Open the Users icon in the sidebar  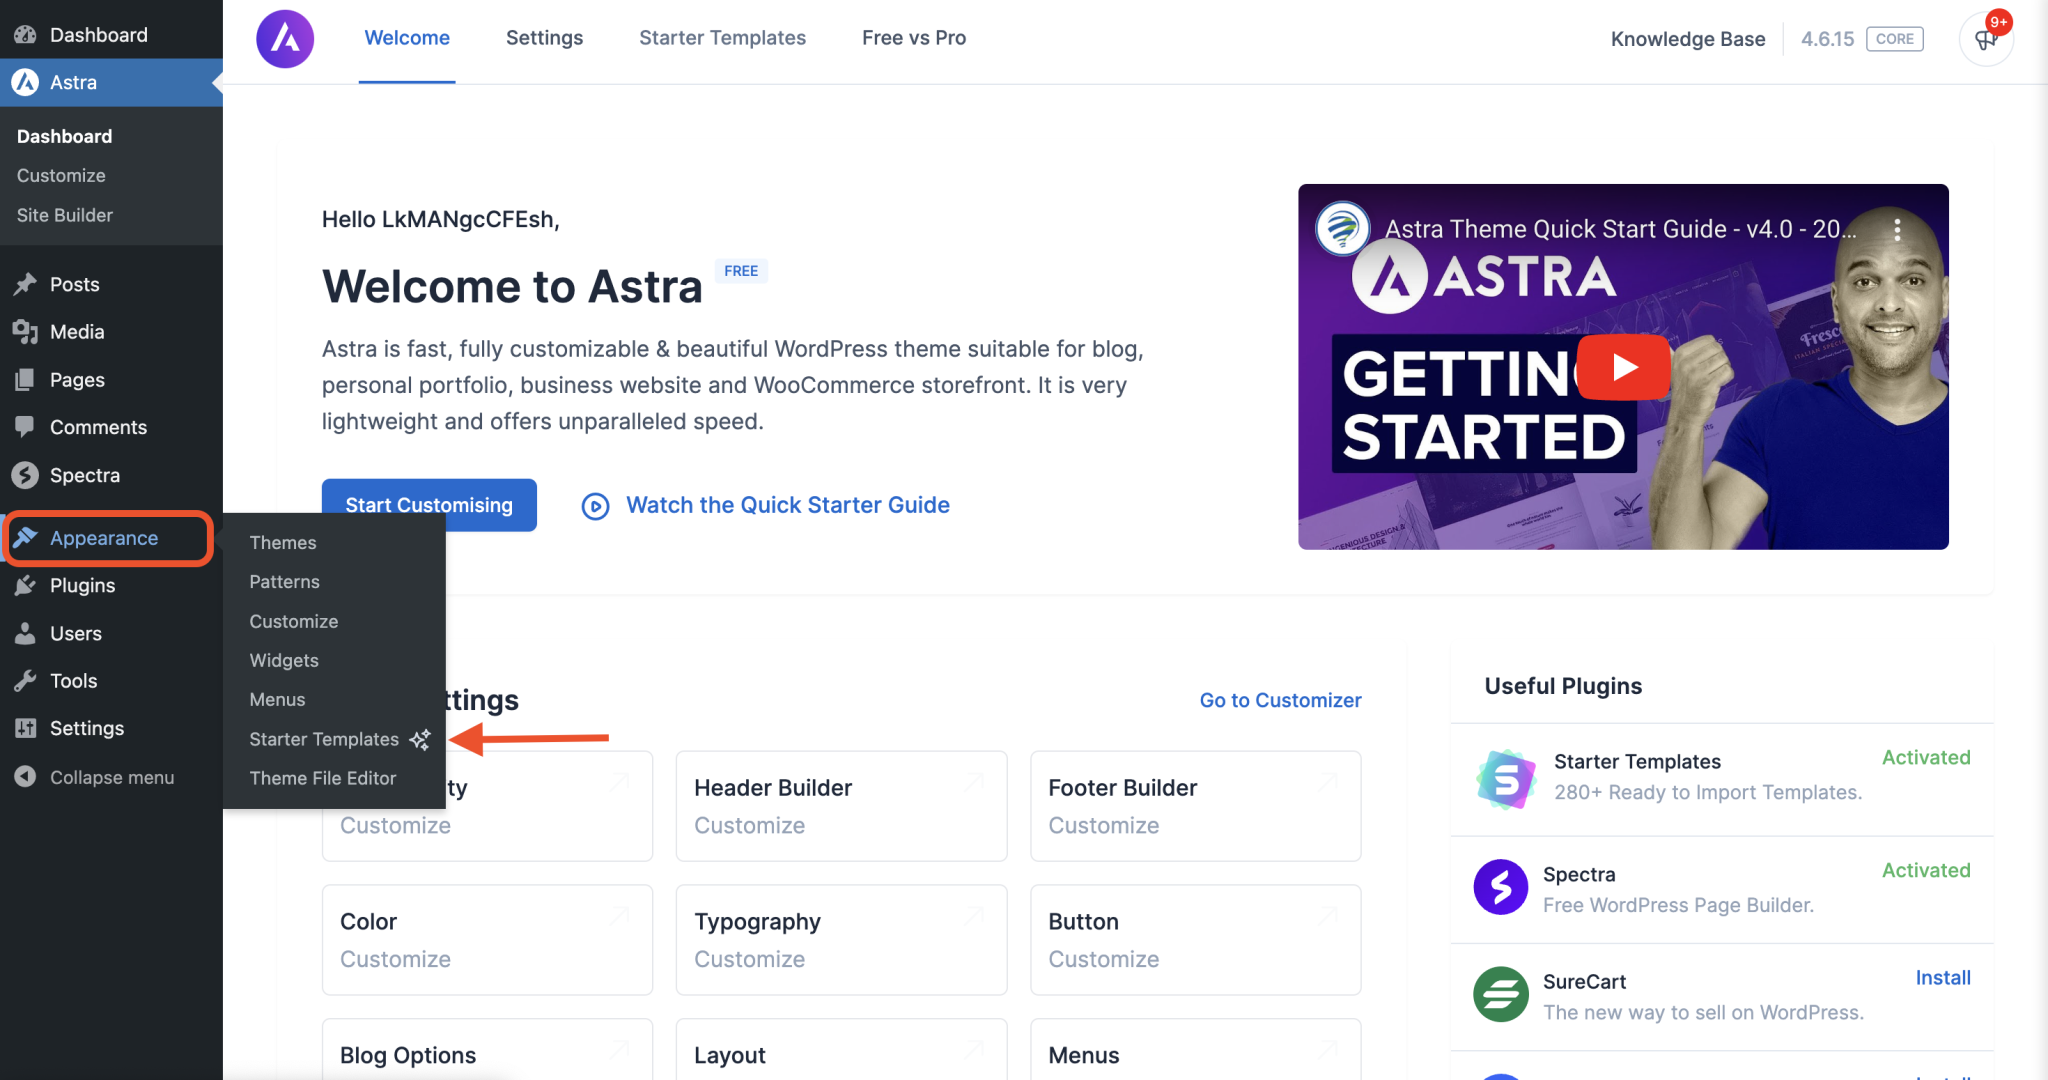27,633
